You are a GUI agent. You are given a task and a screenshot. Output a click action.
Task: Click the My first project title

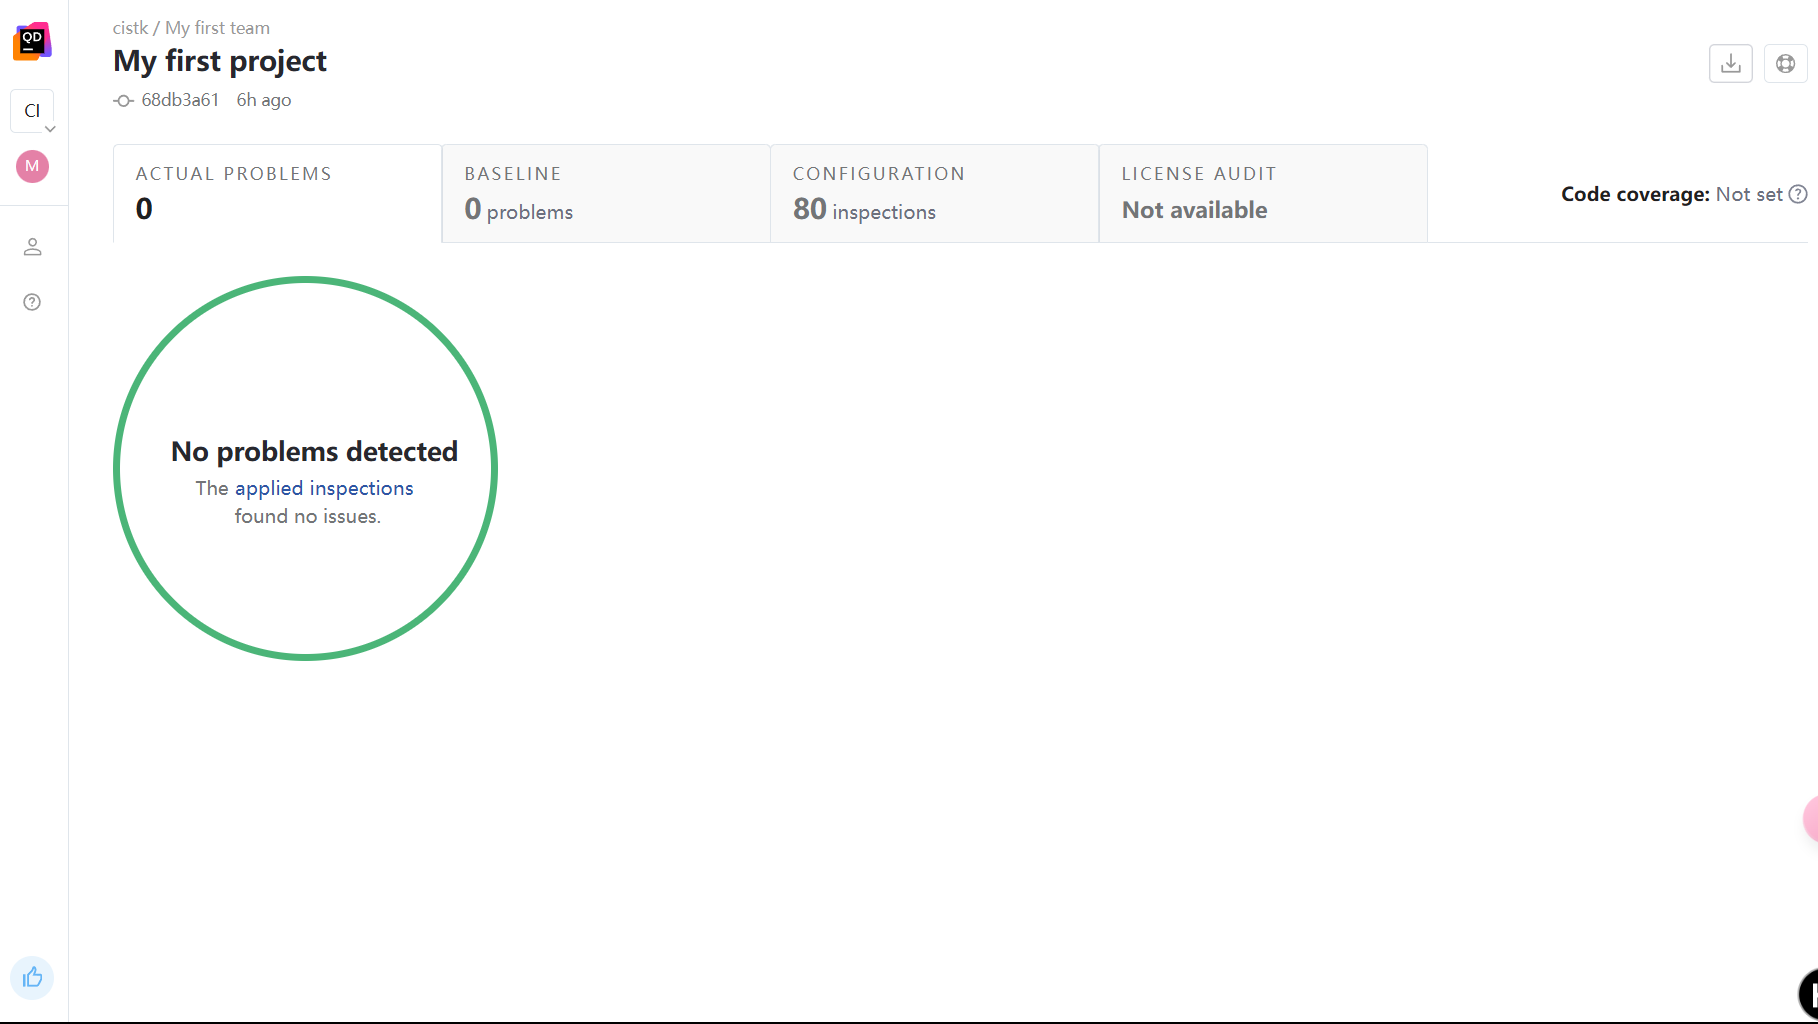pos(220,61)
